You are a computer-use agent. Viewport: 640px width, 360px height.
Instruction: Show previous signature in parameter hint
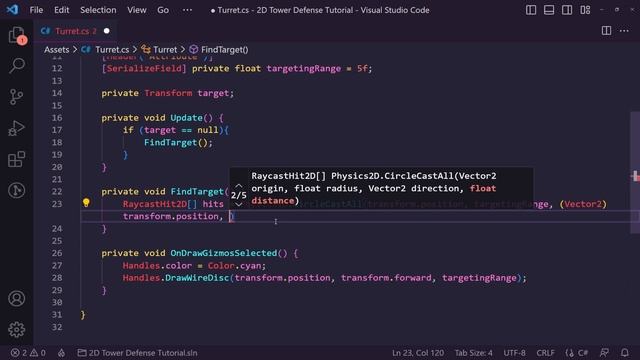click(239, 185)
